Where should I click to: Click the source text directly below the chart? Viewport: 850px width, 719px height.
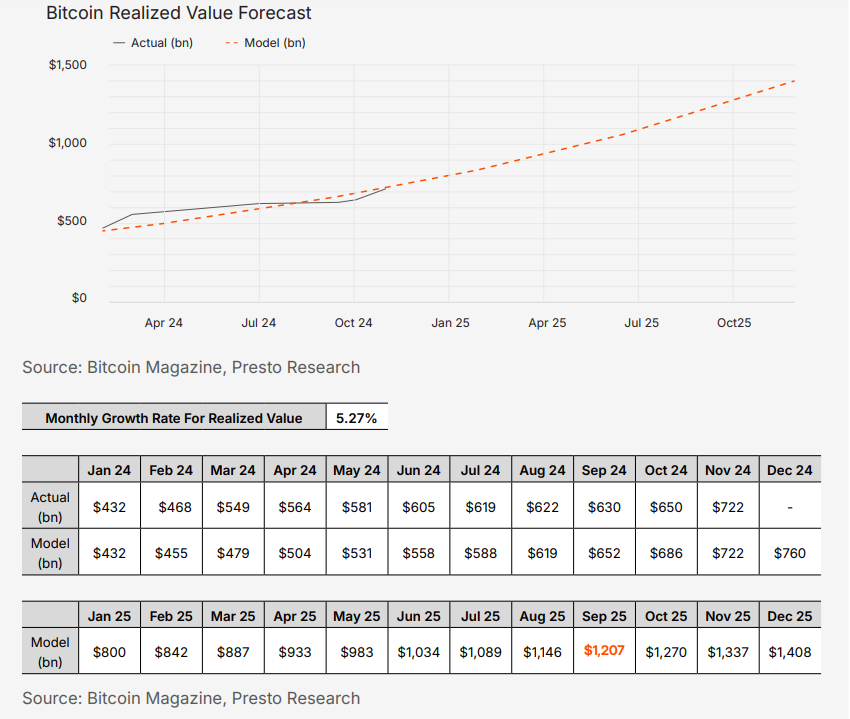click(191, 367)
